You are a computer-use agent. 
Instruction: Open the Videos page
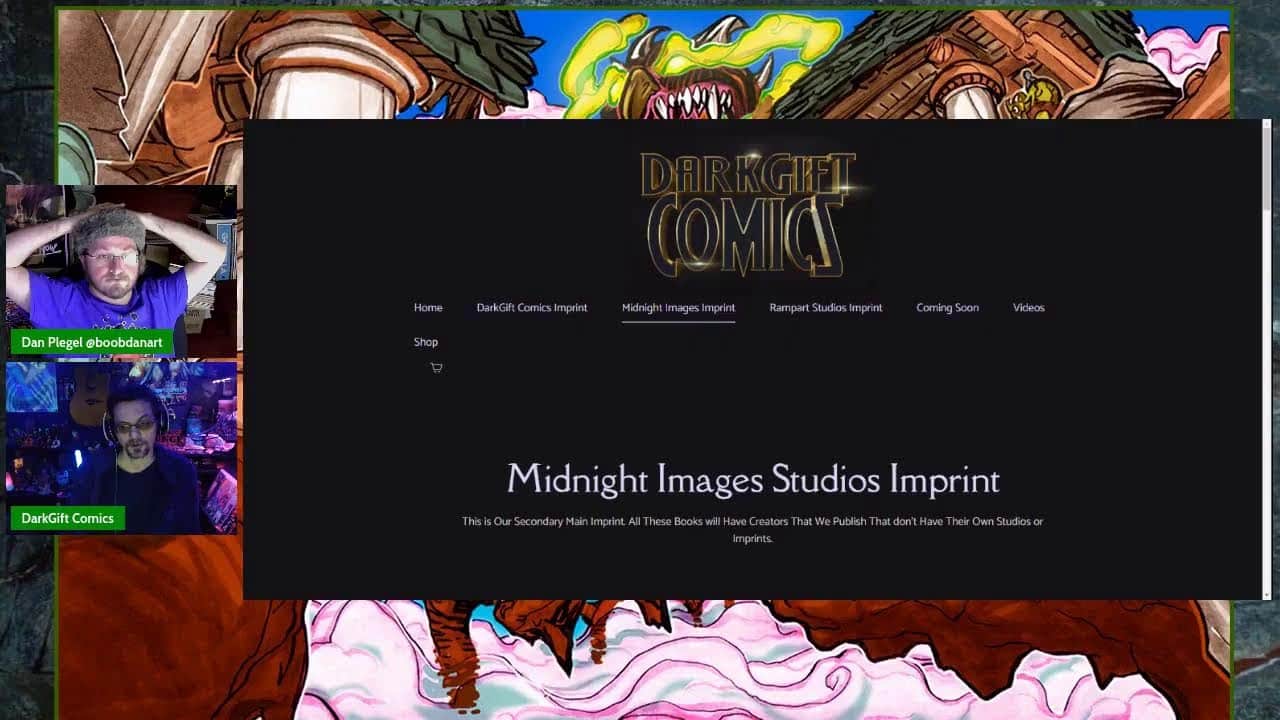pos(1028,308)
